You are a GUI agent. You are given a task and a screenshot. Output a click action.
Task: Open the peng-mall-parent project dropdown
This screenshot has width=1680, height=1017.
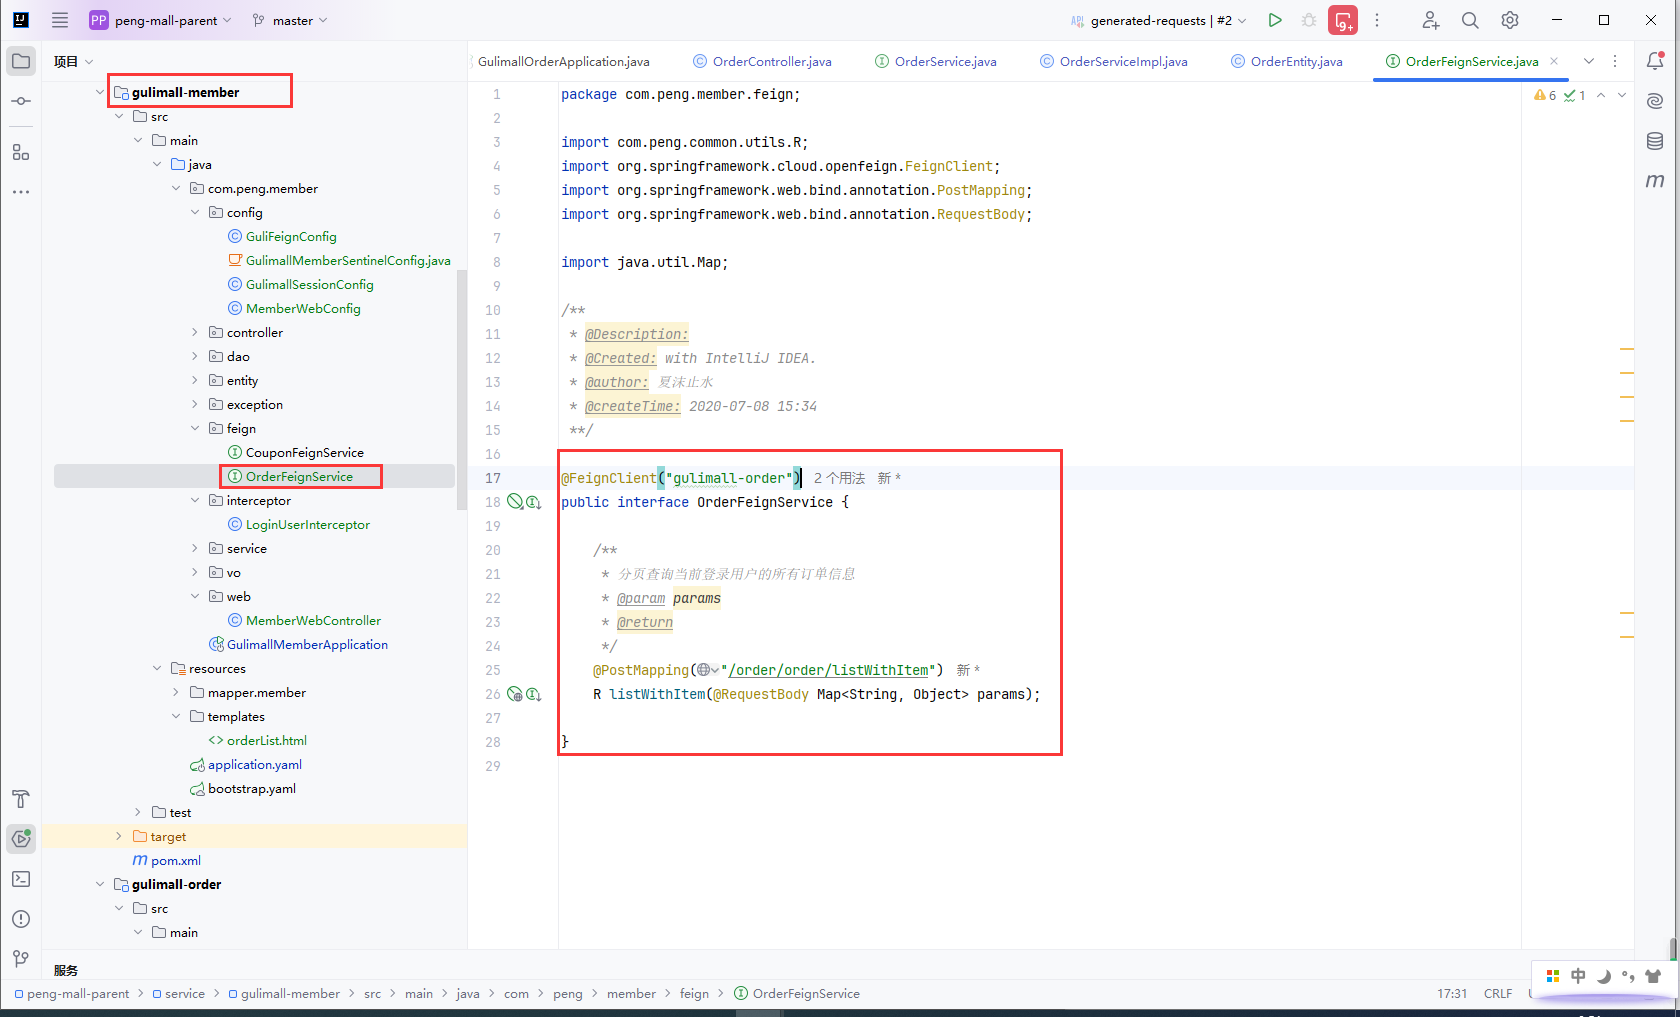pyautogui.click(x=161, y=20)
